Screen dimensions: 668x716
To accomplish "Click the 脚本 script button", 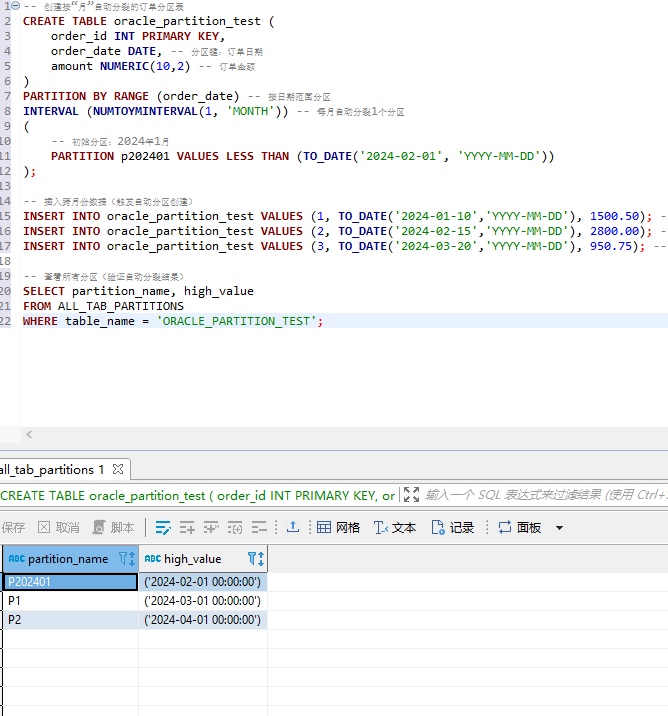I will click(x=113, y=527).
